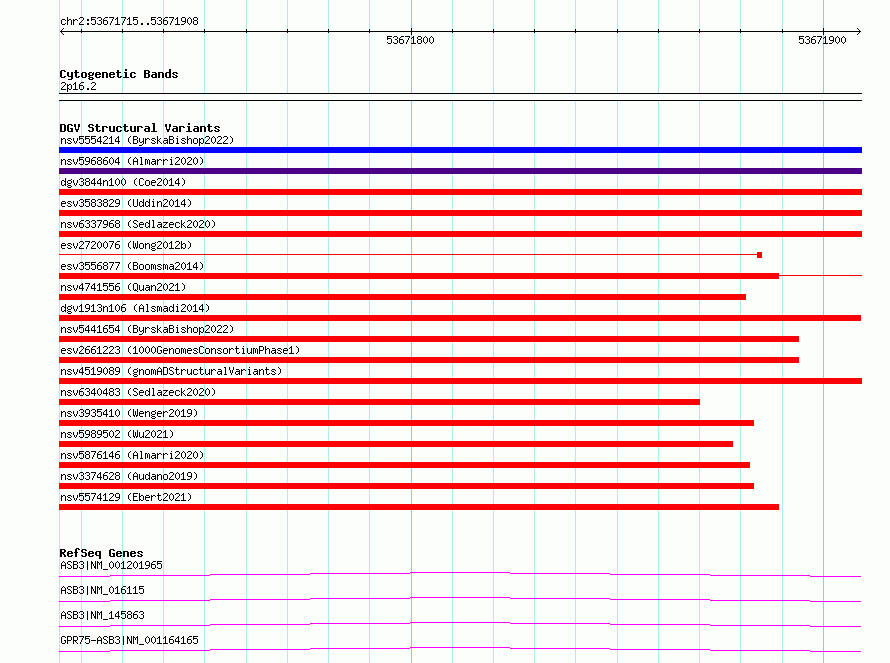Screen dimensions: 890x663
Task: Click the 53671800 ruler tick label
Action: [410, 40]
